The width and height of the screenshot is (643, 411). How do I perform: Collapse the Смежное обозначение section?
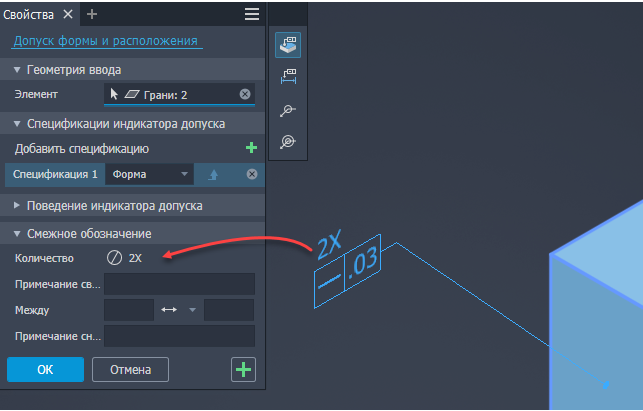(17, 233)
